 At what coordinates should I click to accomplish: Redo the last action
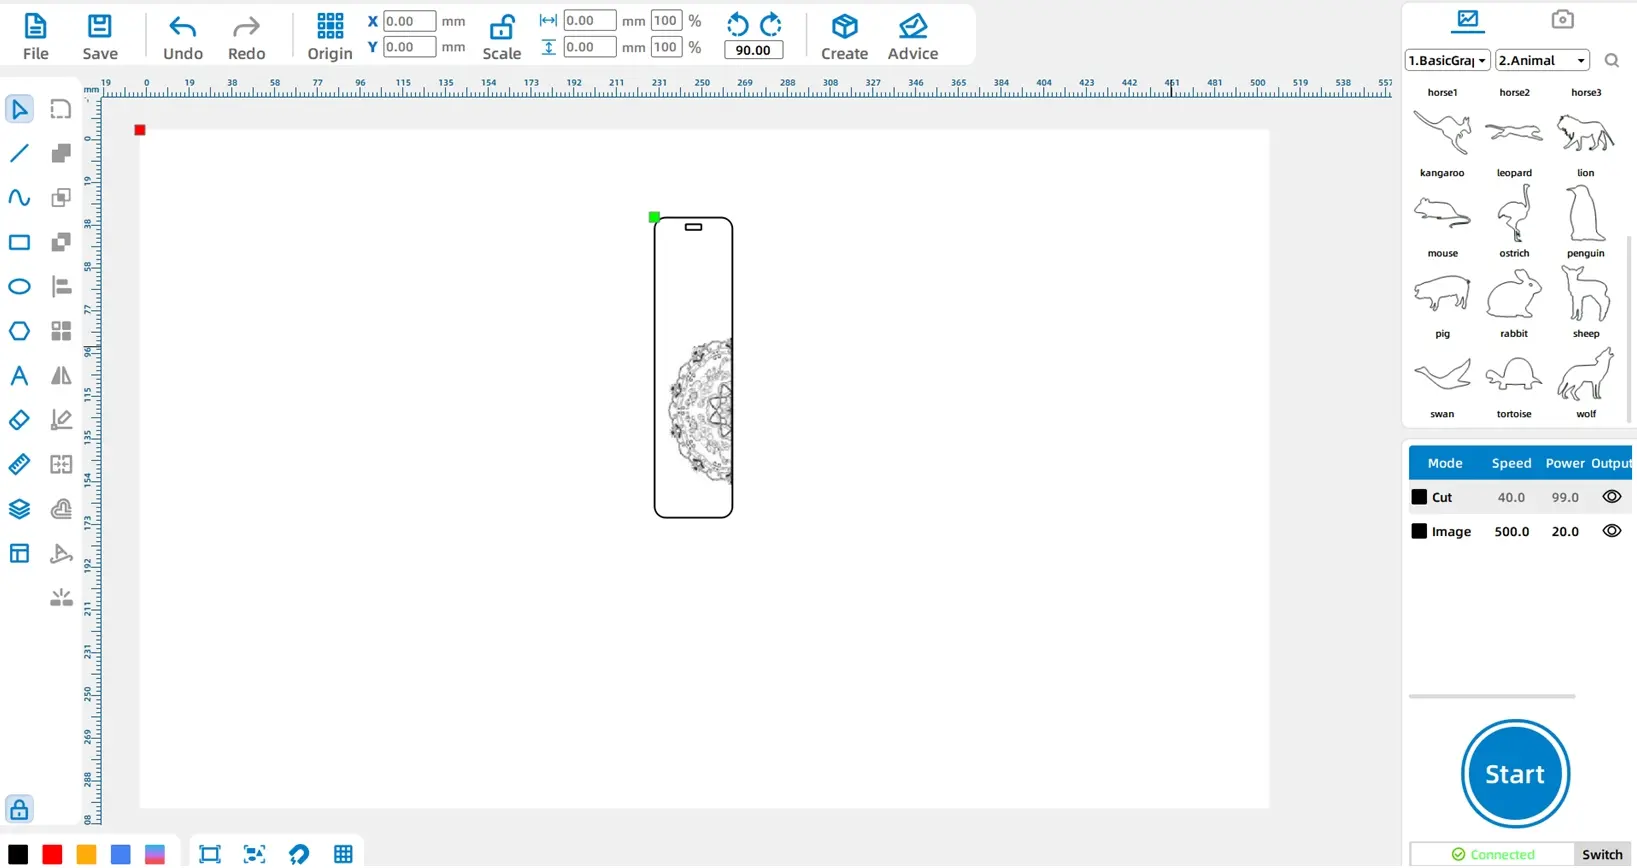(x=246, y=37)
